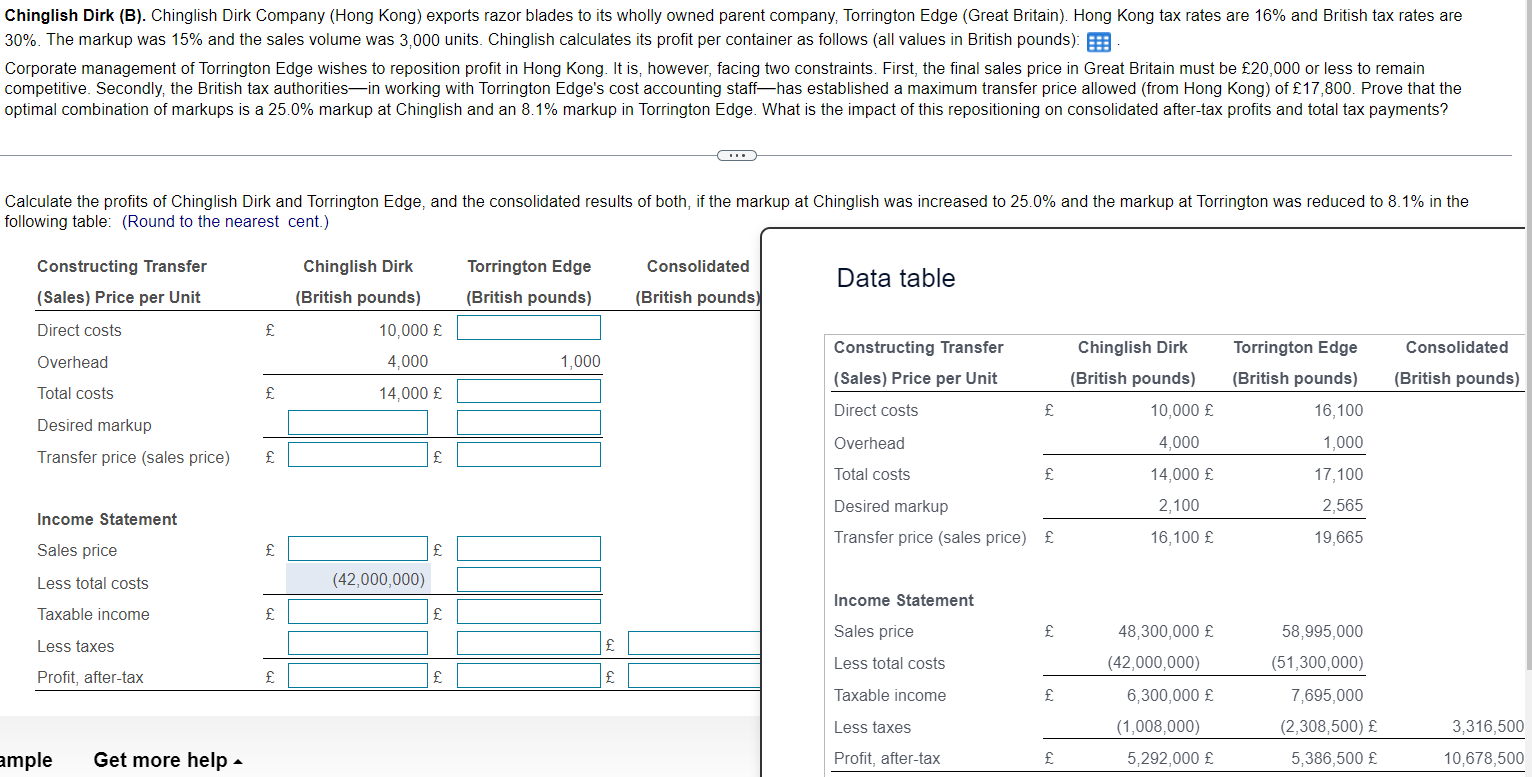Click Chinglish Dirk Desired markup input field

357,422
